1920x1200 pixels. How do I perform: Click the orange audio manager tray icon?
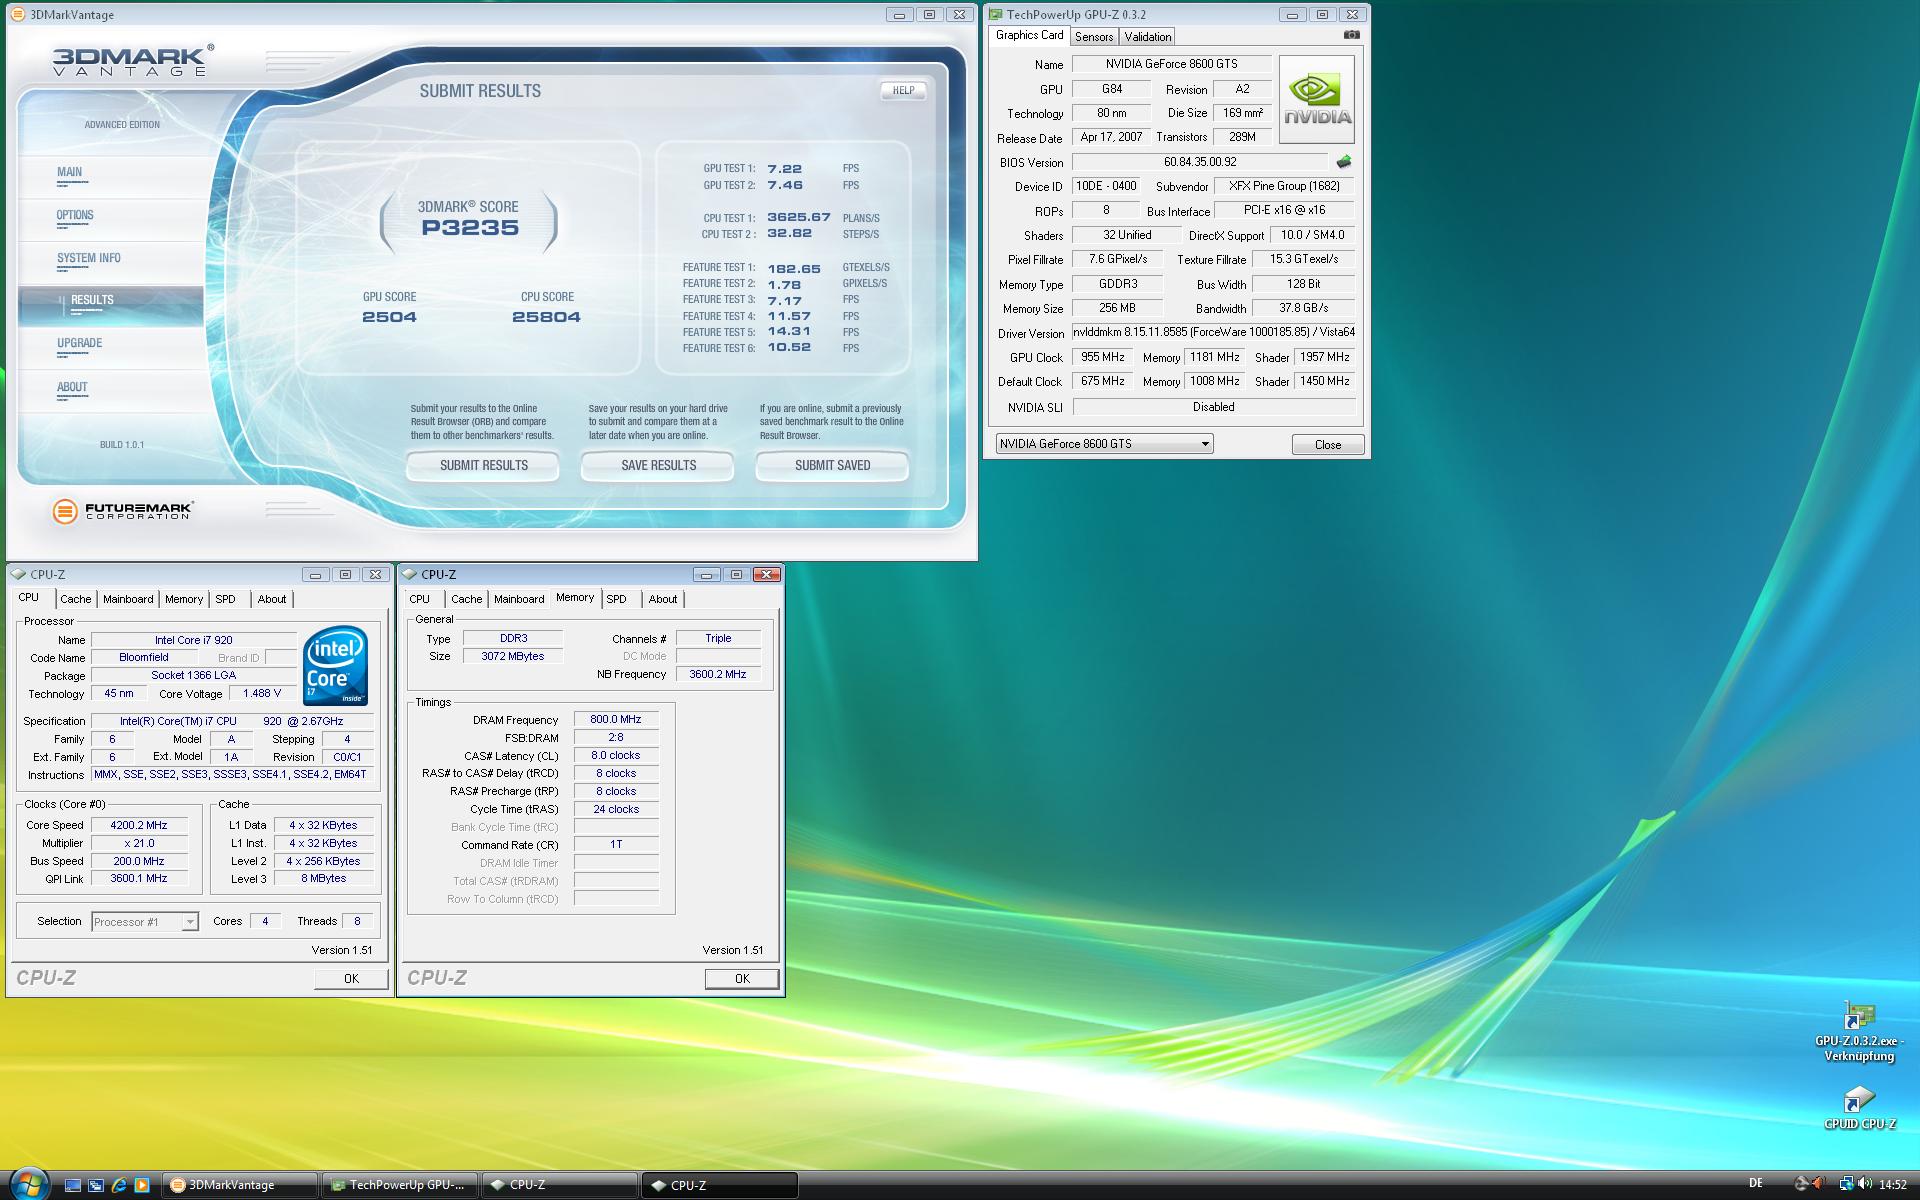1820,1184
